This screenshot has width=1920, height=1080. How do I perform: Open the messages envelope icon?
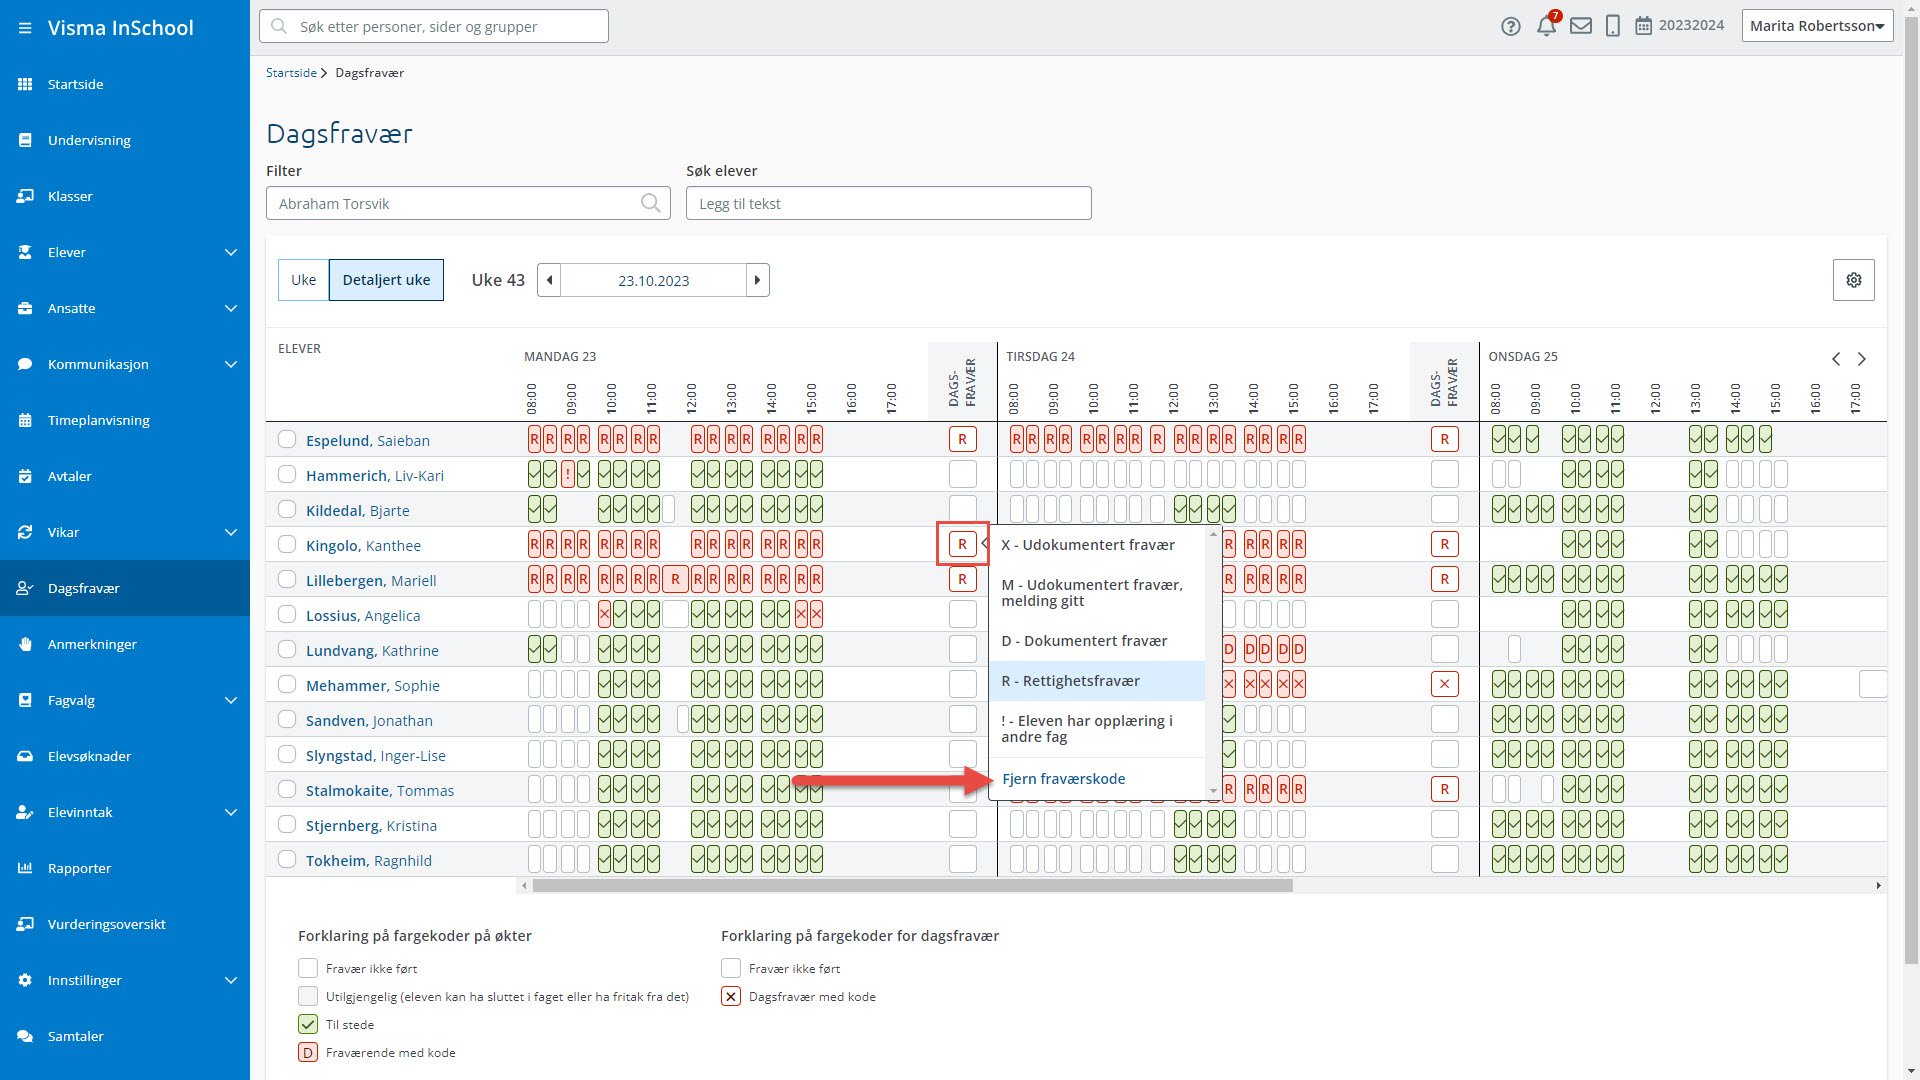[x=1581, y=26]
